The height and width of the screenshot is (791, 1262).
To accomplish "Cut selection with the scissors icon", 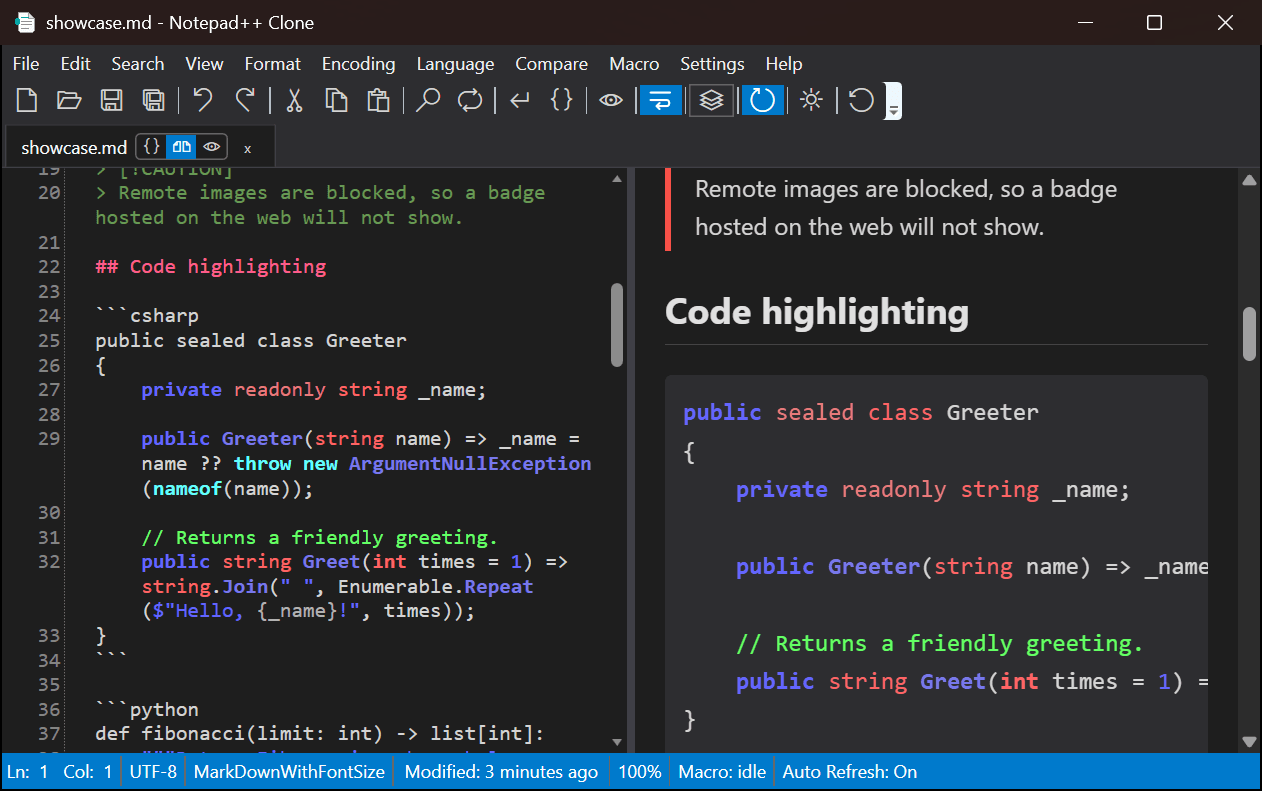I will tap(294, 100).
